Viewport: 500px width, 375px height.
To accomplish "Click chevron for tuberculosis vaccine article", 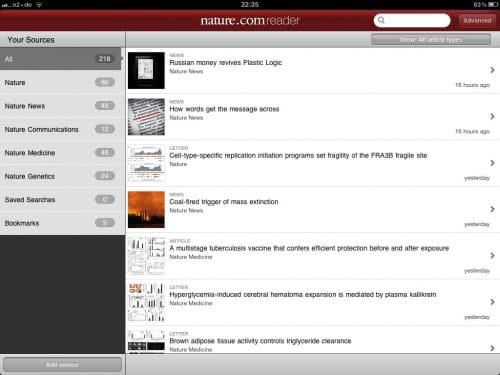I will coord(492,255).
